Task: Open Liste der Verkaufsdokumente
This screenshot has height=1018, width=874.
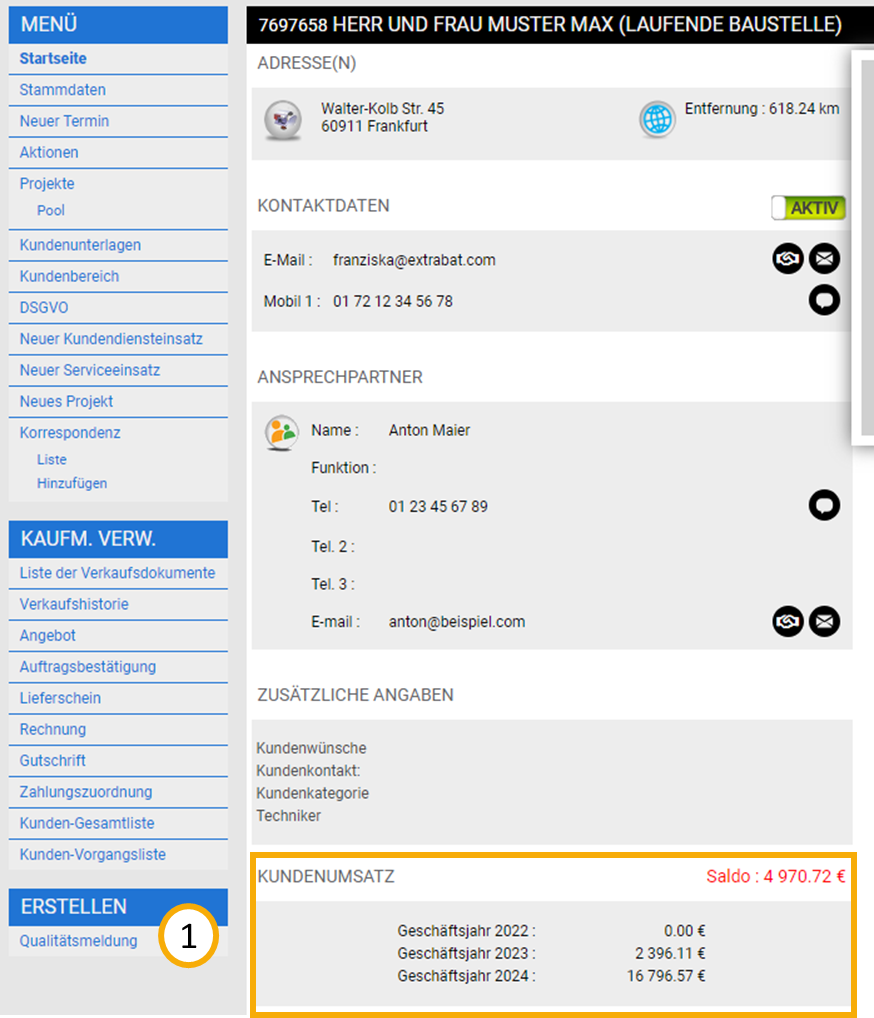Action: (x=117, y=573)
